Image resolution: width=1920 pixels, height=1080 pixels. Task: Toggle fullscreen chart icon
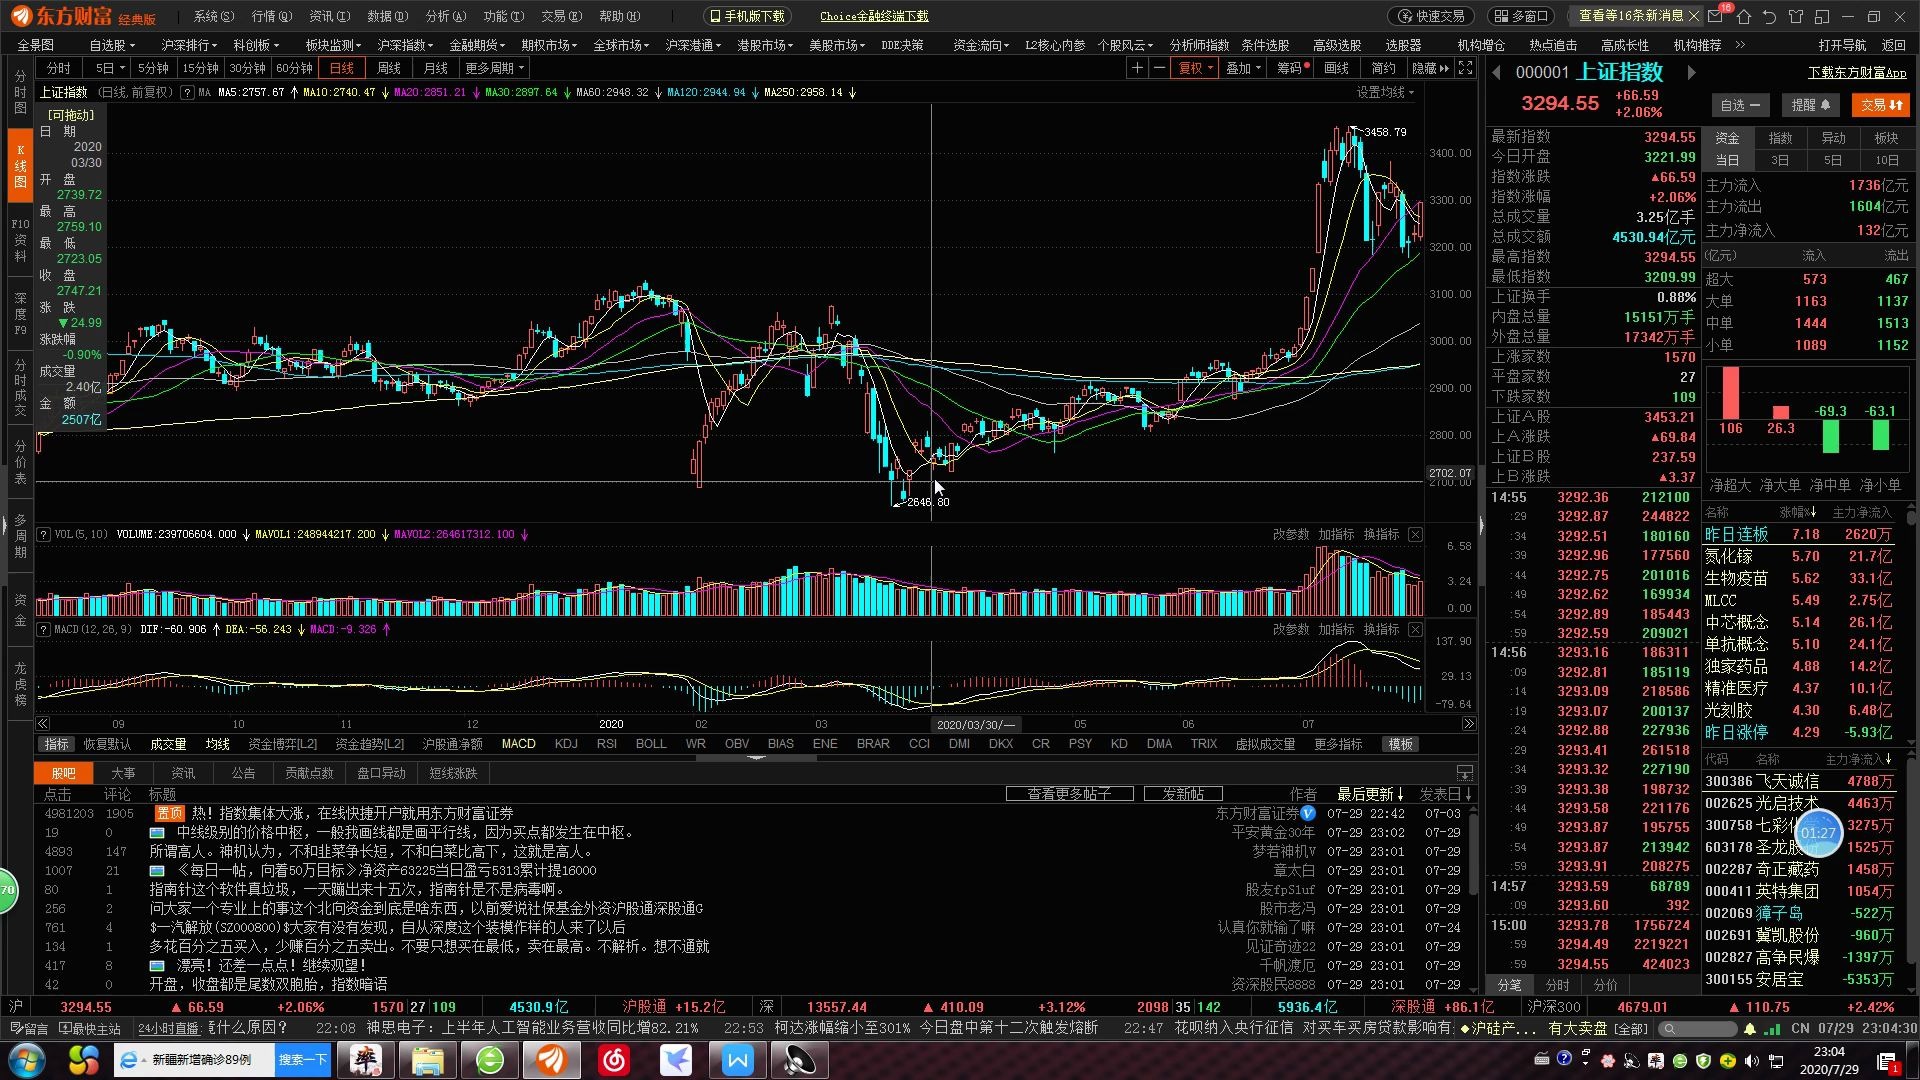(1465, 68)
